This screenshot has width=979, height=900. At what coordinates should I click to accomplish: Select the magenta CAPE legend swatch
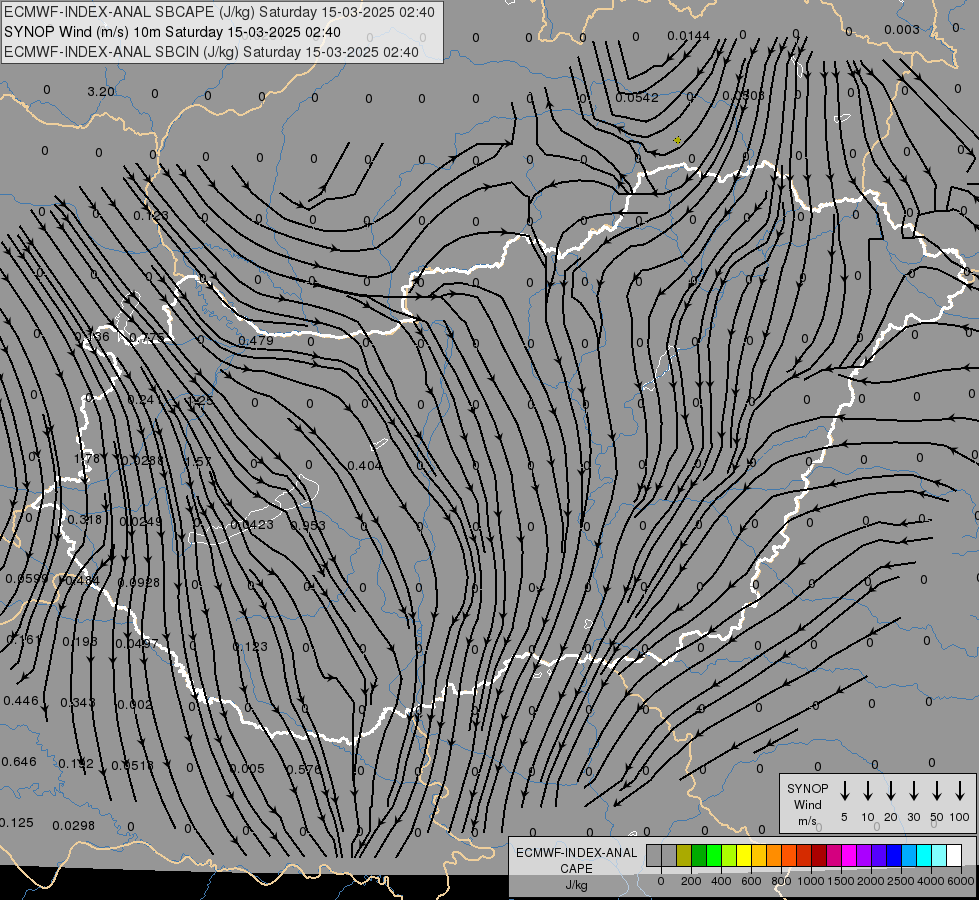tap(849, 856)
